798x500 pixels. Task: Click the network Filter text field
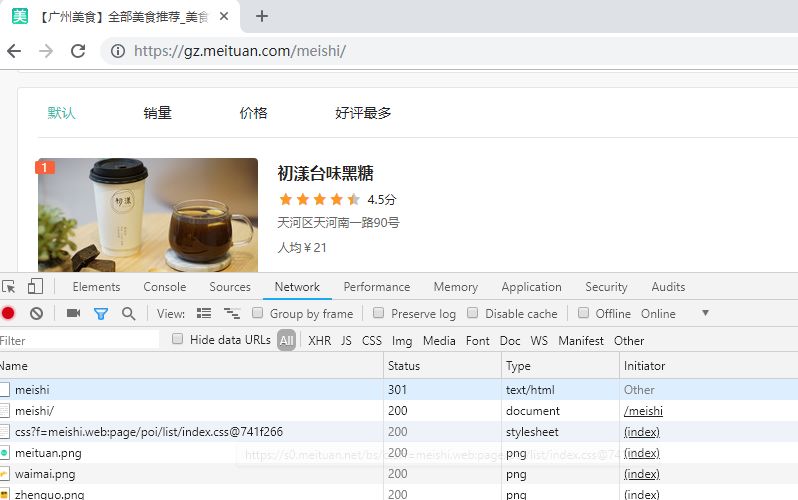[79, 340]
